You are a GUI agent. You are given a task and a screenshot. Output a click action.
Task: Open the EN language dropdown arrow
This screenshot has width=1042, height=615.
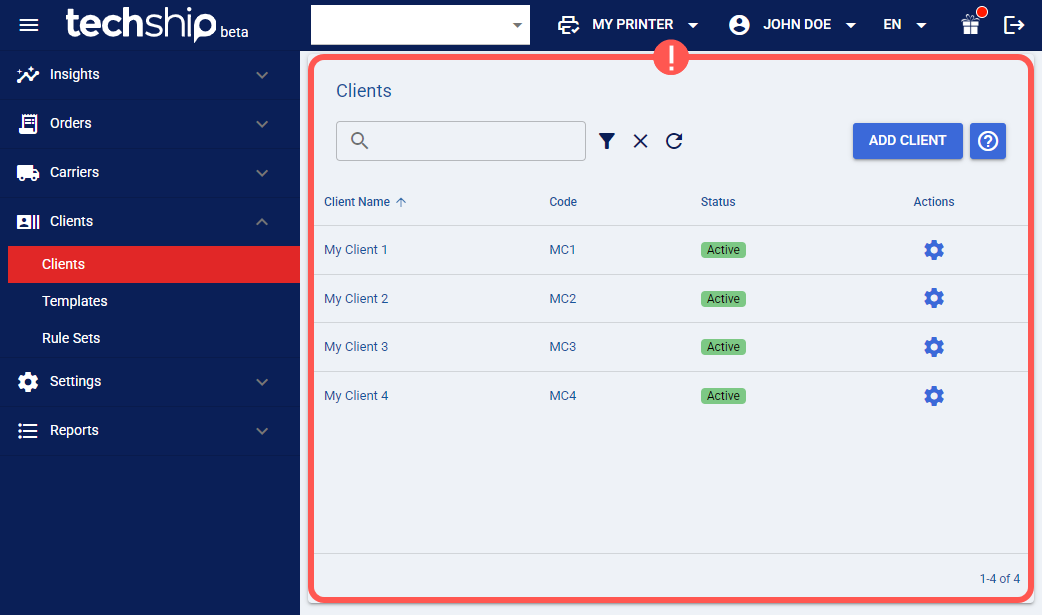tap(921, 25)
